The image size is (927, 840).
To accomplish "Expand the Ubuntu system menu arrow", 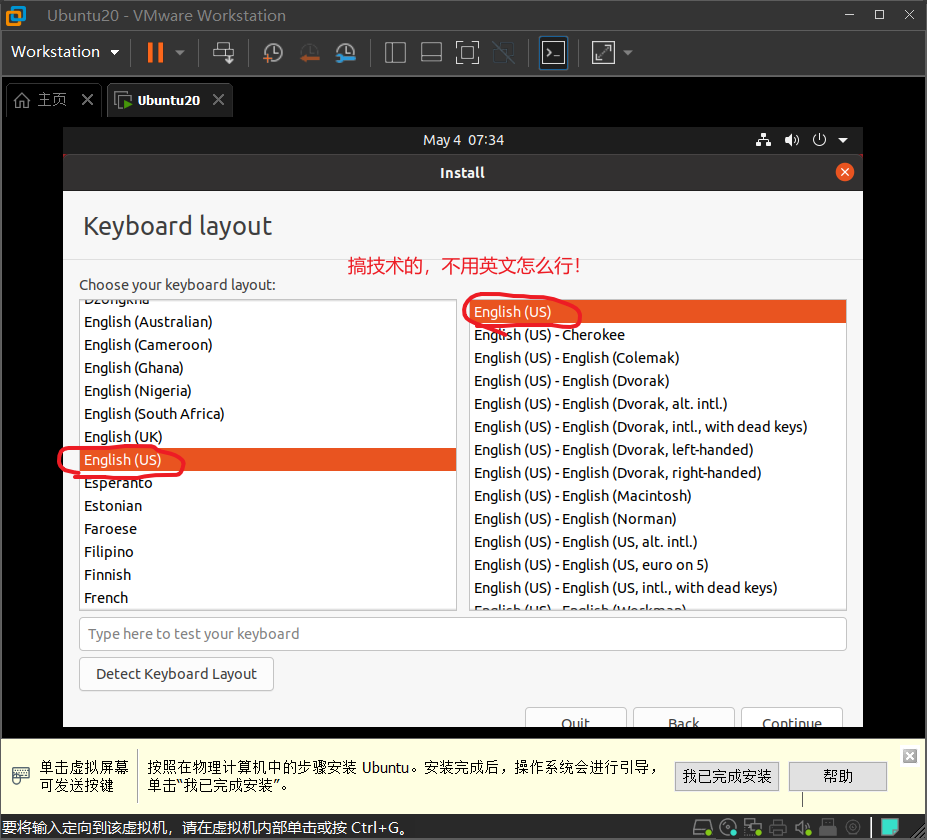I will coord(843,140).
